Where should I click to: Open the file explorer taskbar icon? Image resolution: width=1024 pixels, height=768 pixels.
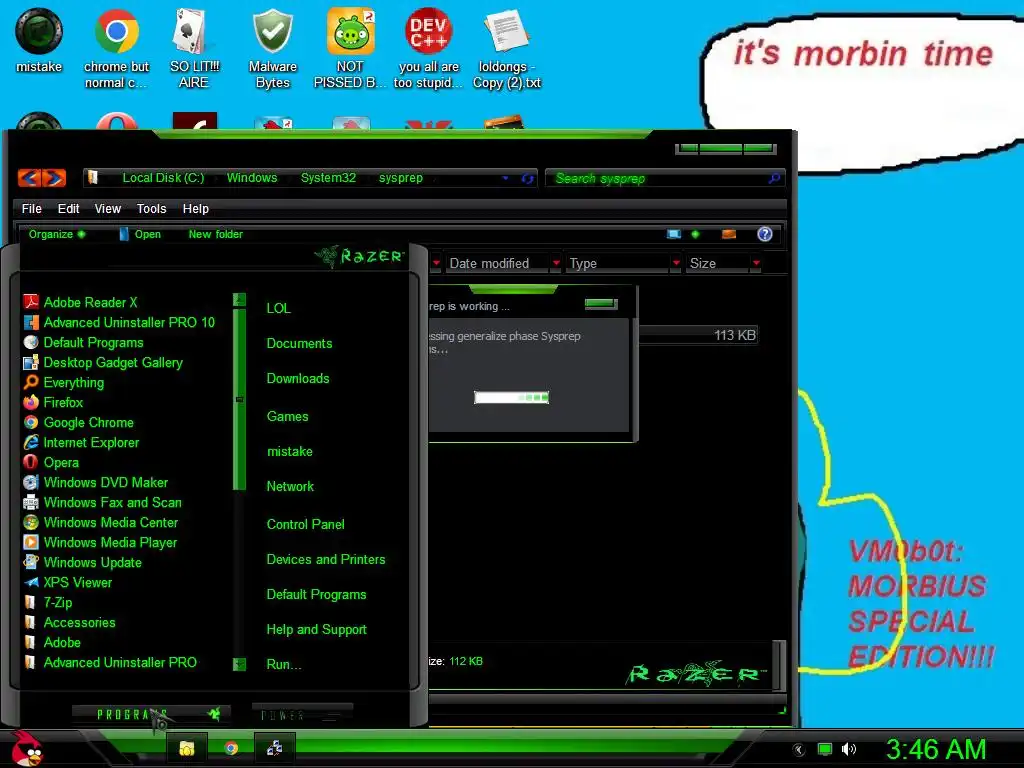click(187, 748)
